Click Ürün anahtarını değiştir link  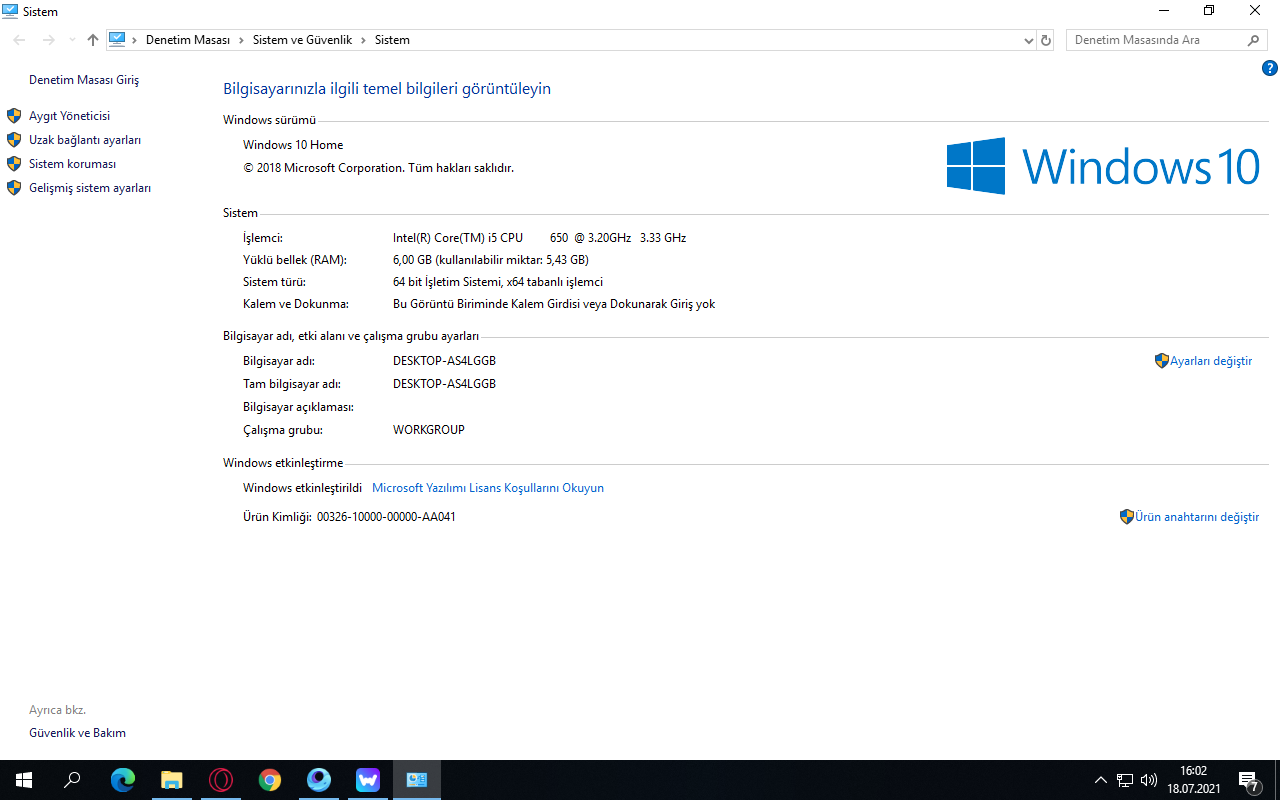pyautogui.click(x=1197, y=517)
